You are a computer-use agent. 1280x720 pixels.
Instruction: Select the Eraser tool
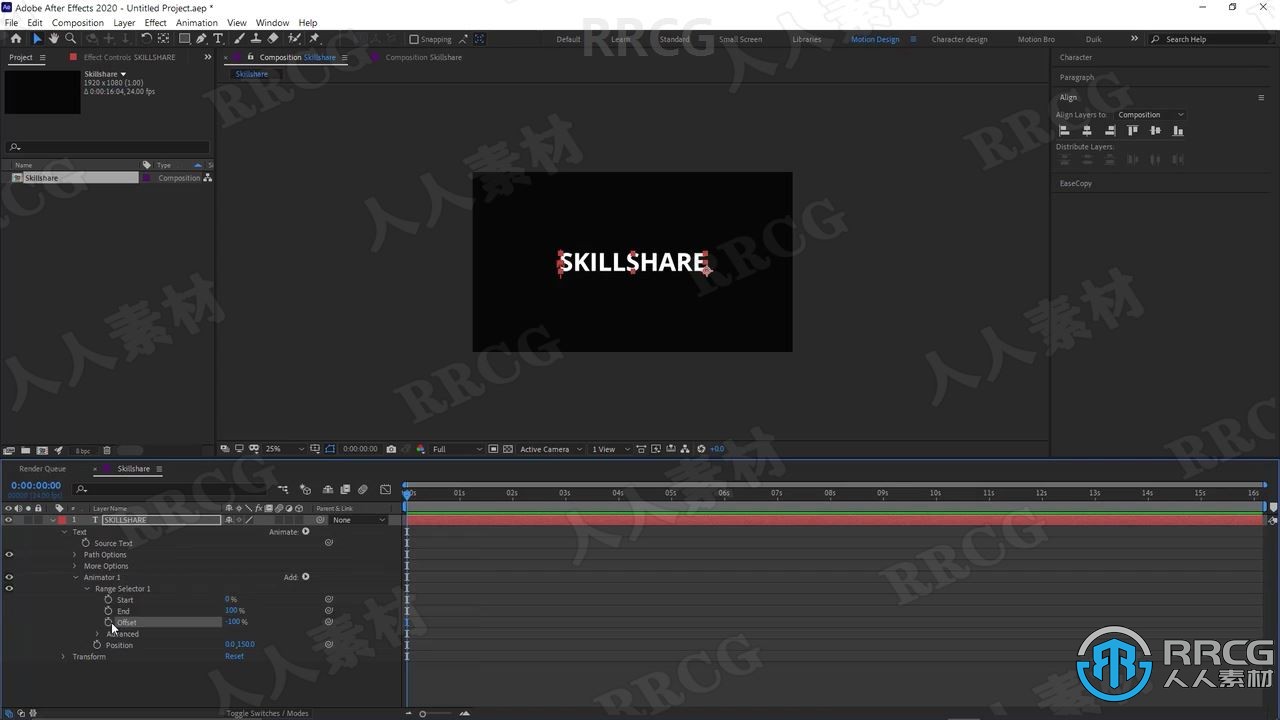pyautogui.click(x=273, y=39)
